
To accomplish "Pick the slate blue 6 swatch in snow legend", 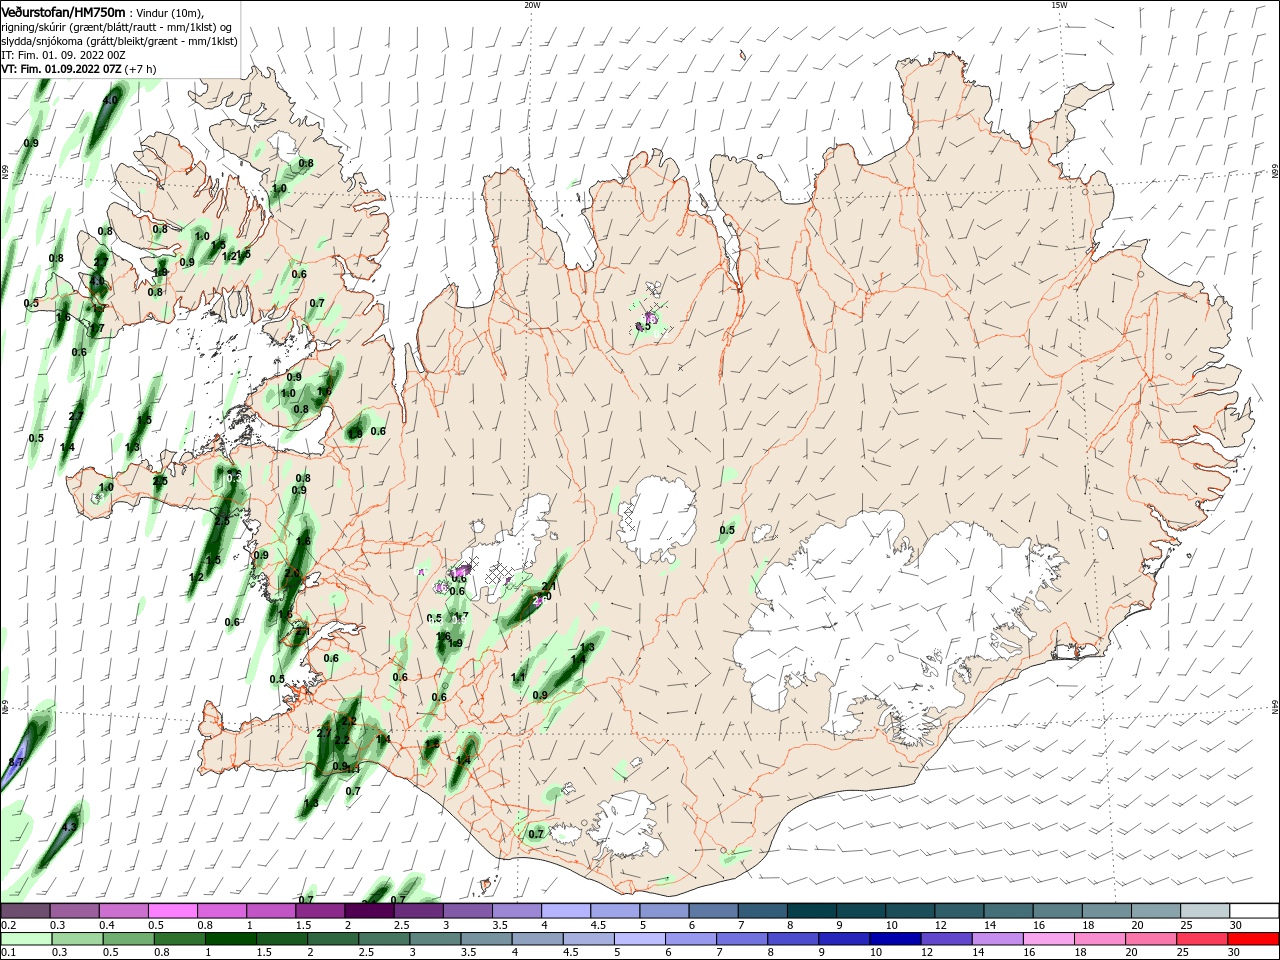I will [713, 911].
